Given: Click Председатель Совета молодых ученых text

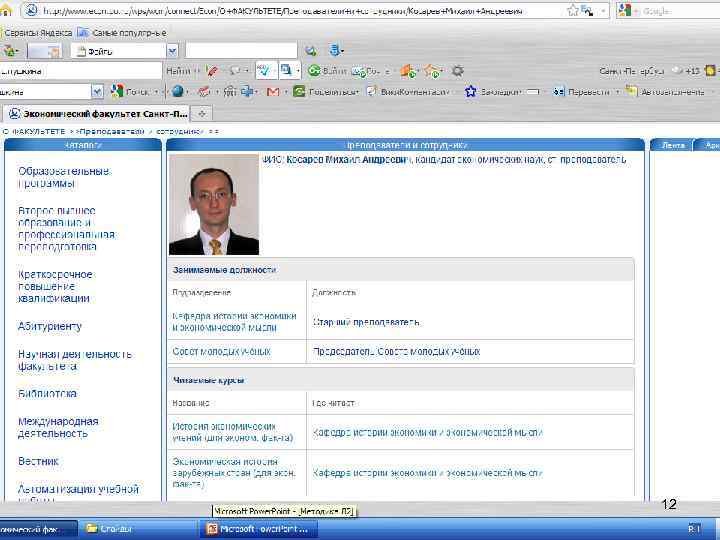Looking at the screenshot, I should (396, 352).
